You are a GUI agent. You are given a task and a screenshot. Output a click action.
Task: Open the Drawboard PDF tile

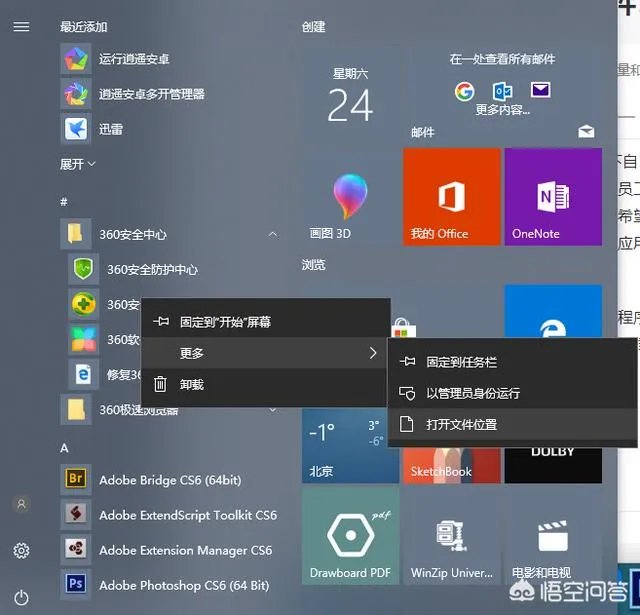[350, 536]
